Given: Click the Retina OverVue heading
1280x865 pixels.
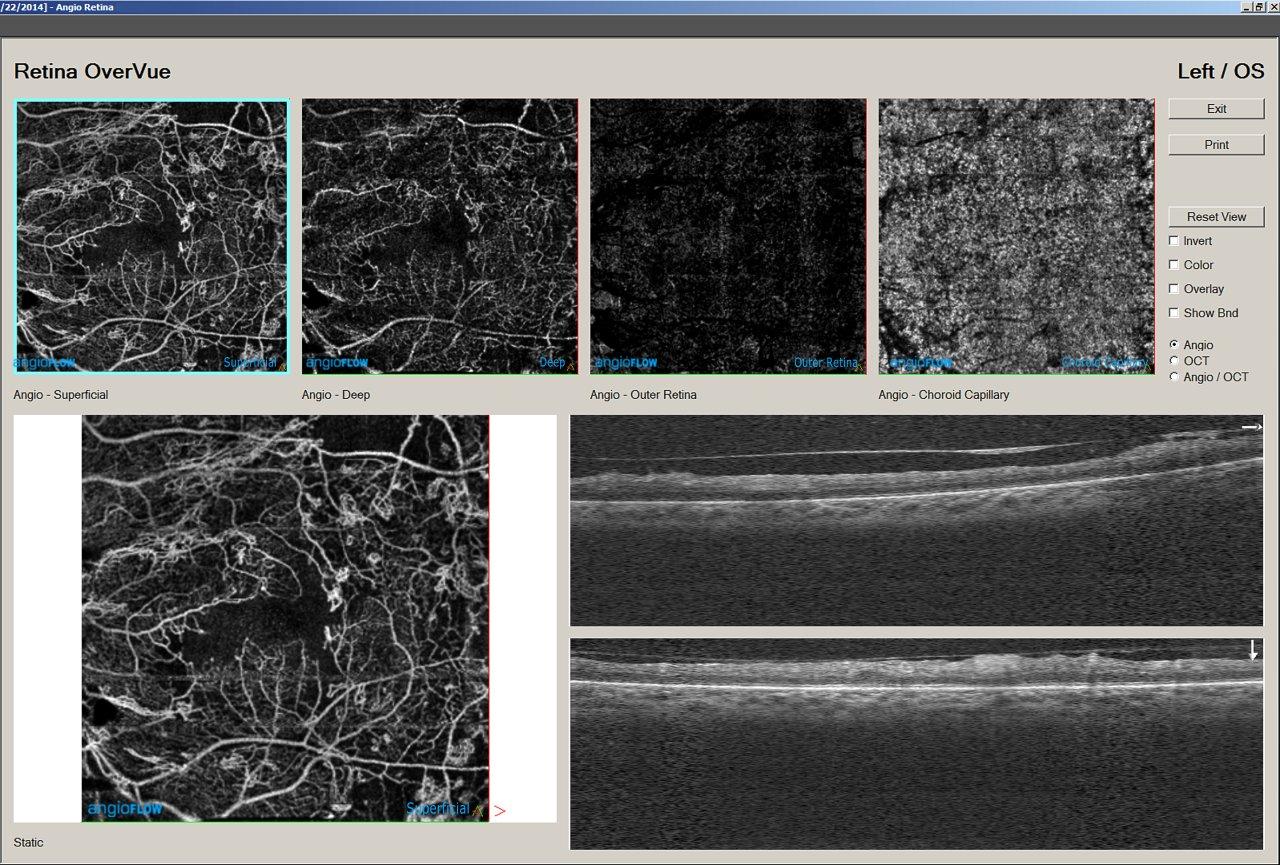Looking at the screenshot, I should (92, 72).
